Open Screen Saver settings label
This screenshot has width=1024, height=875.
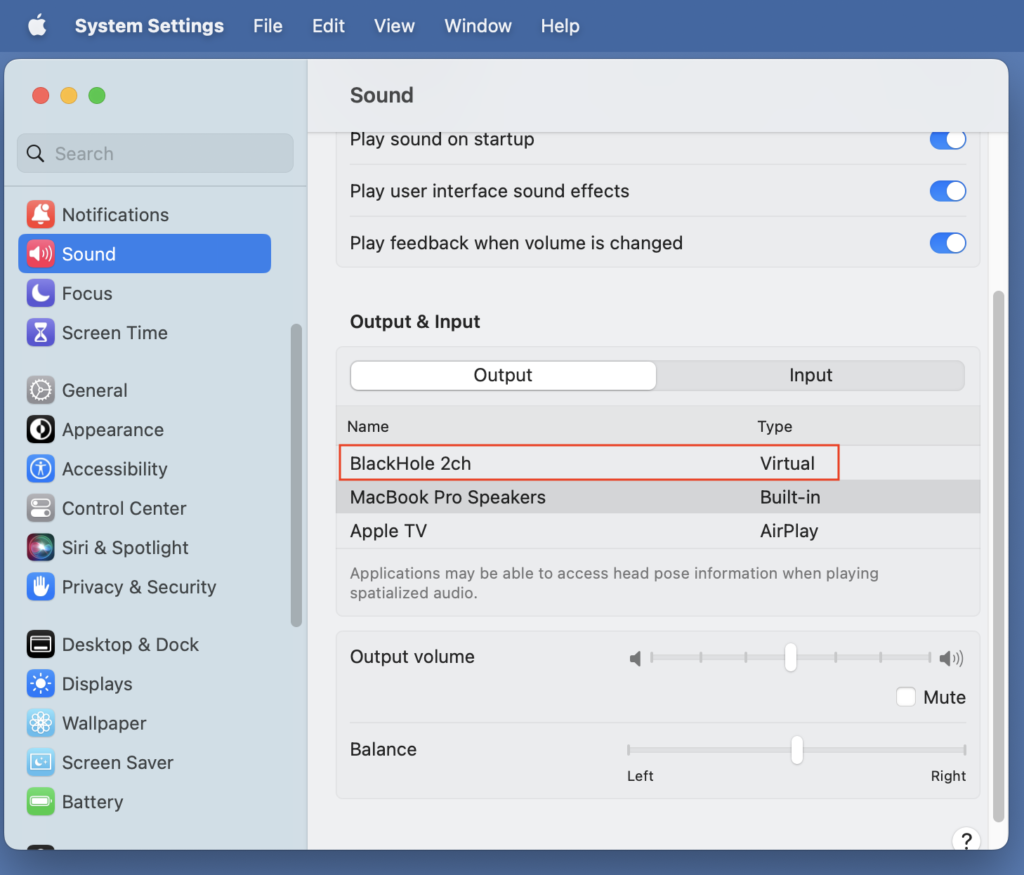pyautogui.click(x=118, y=762)
